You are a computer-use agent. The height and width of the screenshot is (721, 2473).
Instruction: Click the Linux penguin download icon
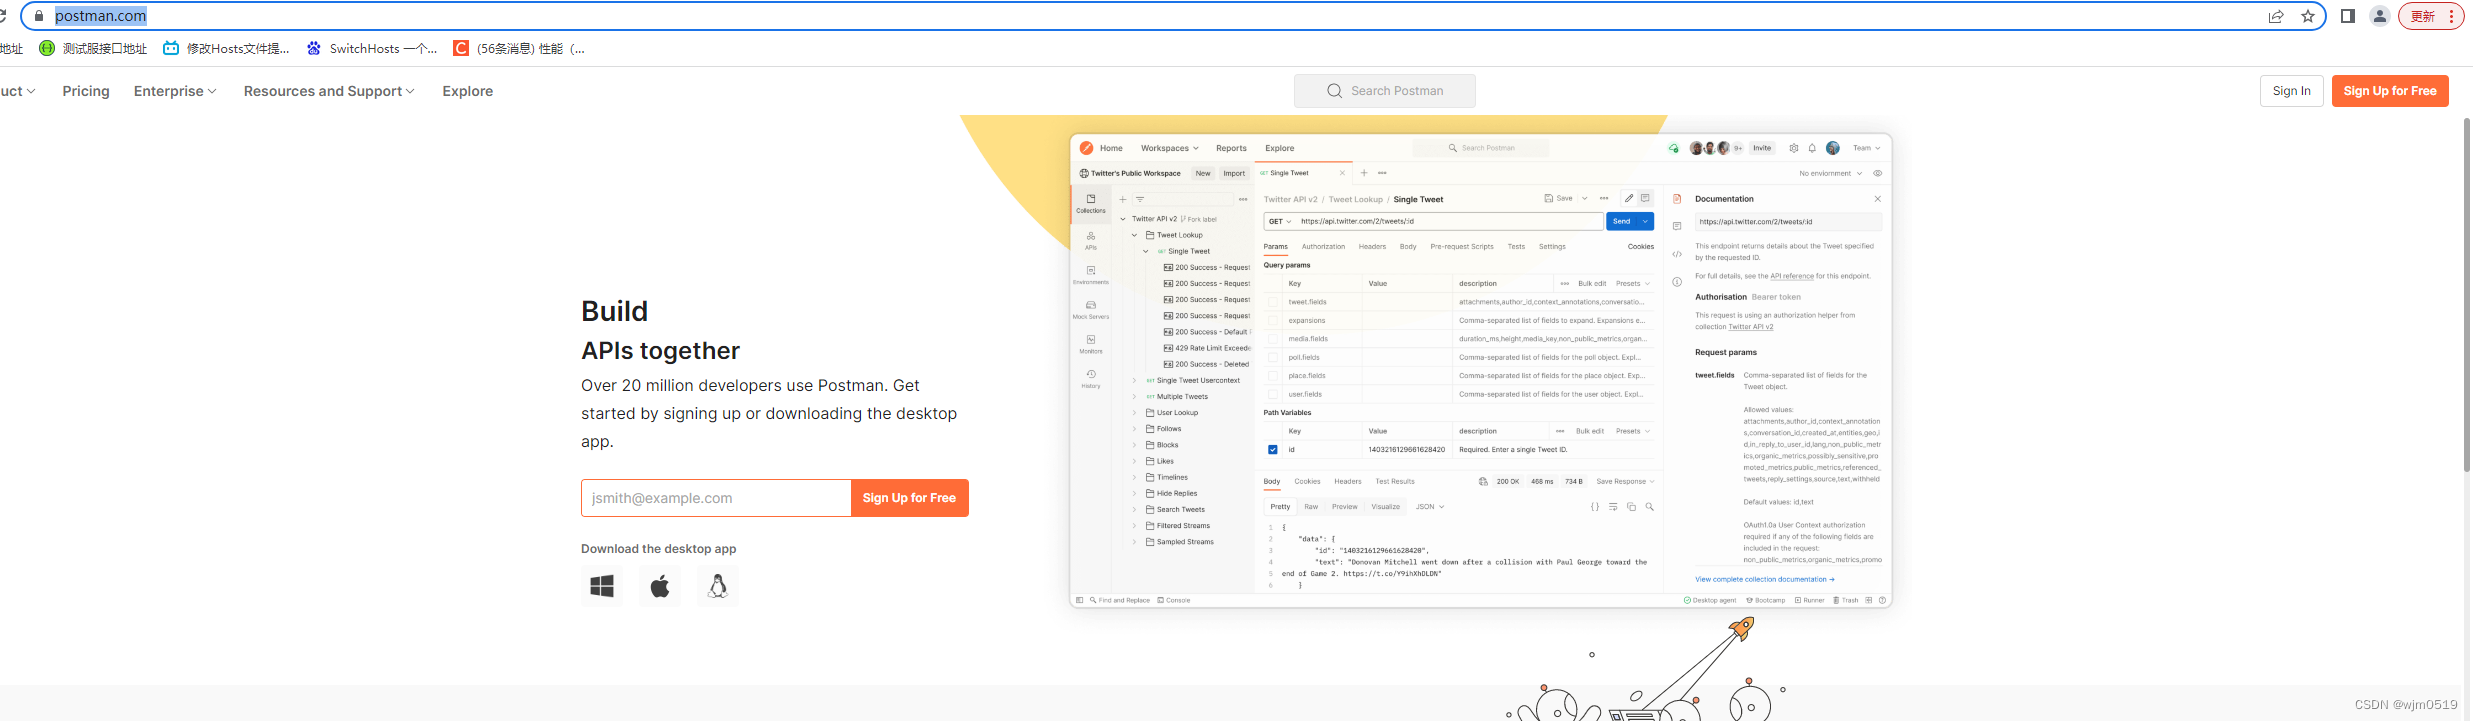coord(718,586)
